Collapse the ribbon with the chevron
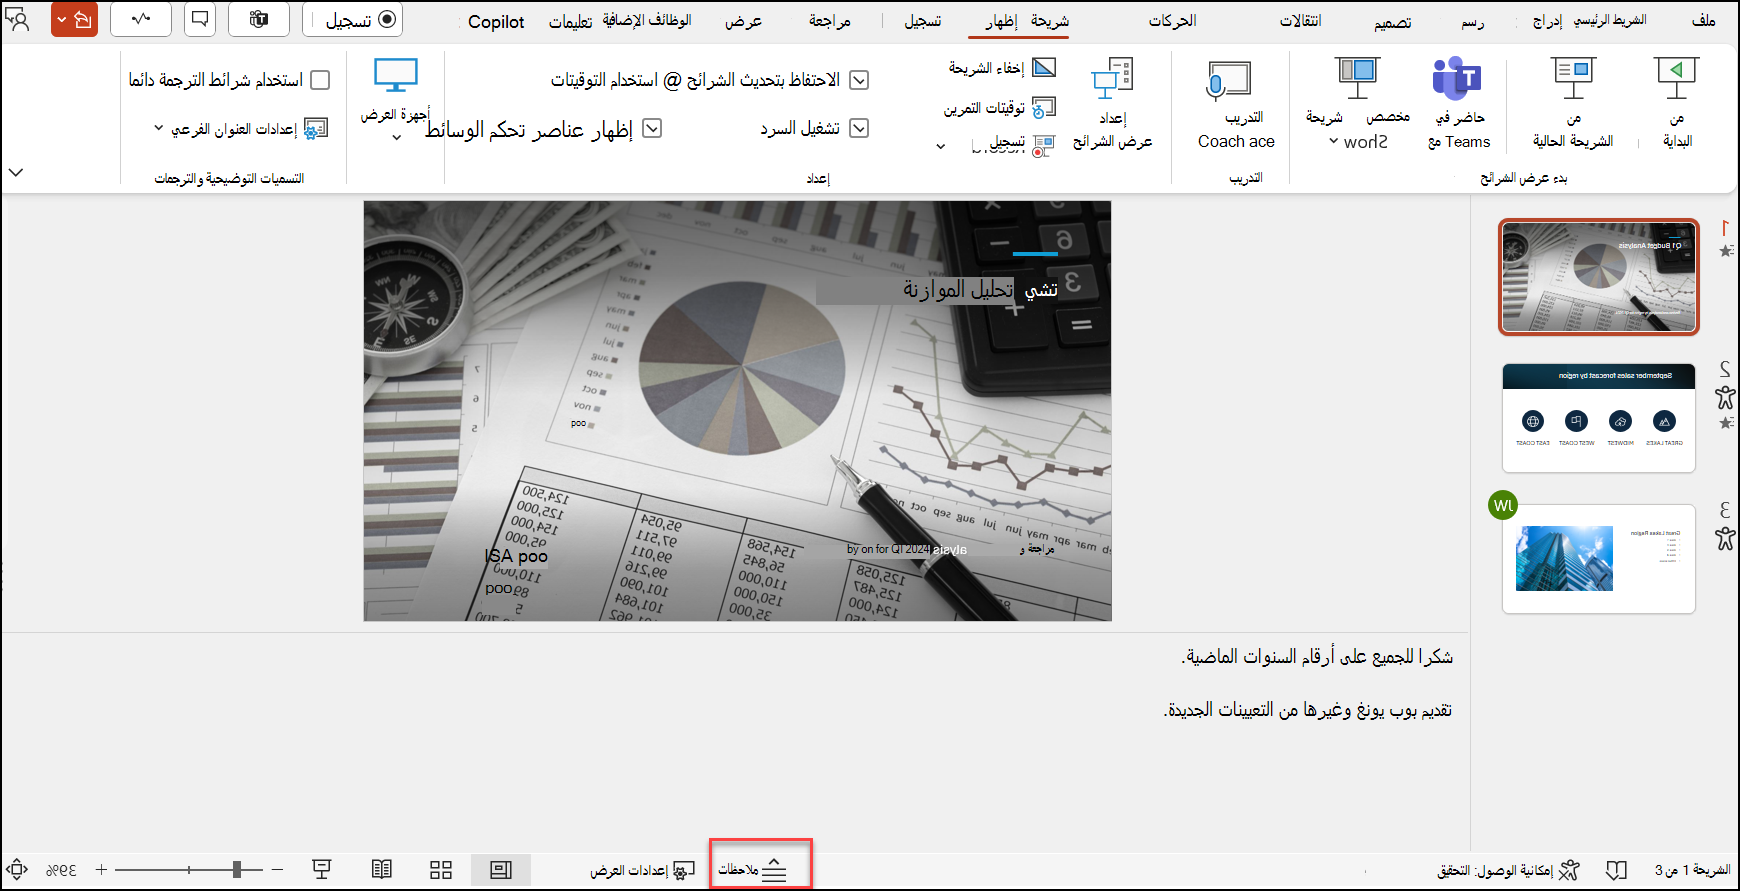1740x891 pixels. point(16,172)
